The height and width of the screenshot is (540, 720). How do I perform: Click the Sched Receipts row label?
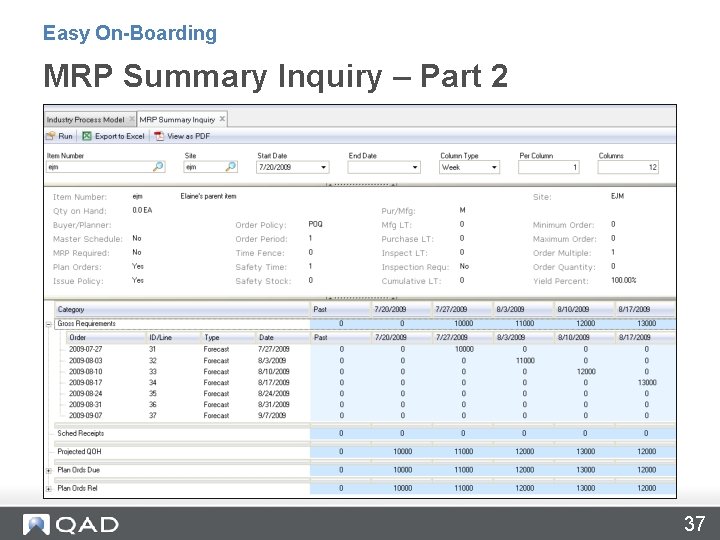click(80, 433)
